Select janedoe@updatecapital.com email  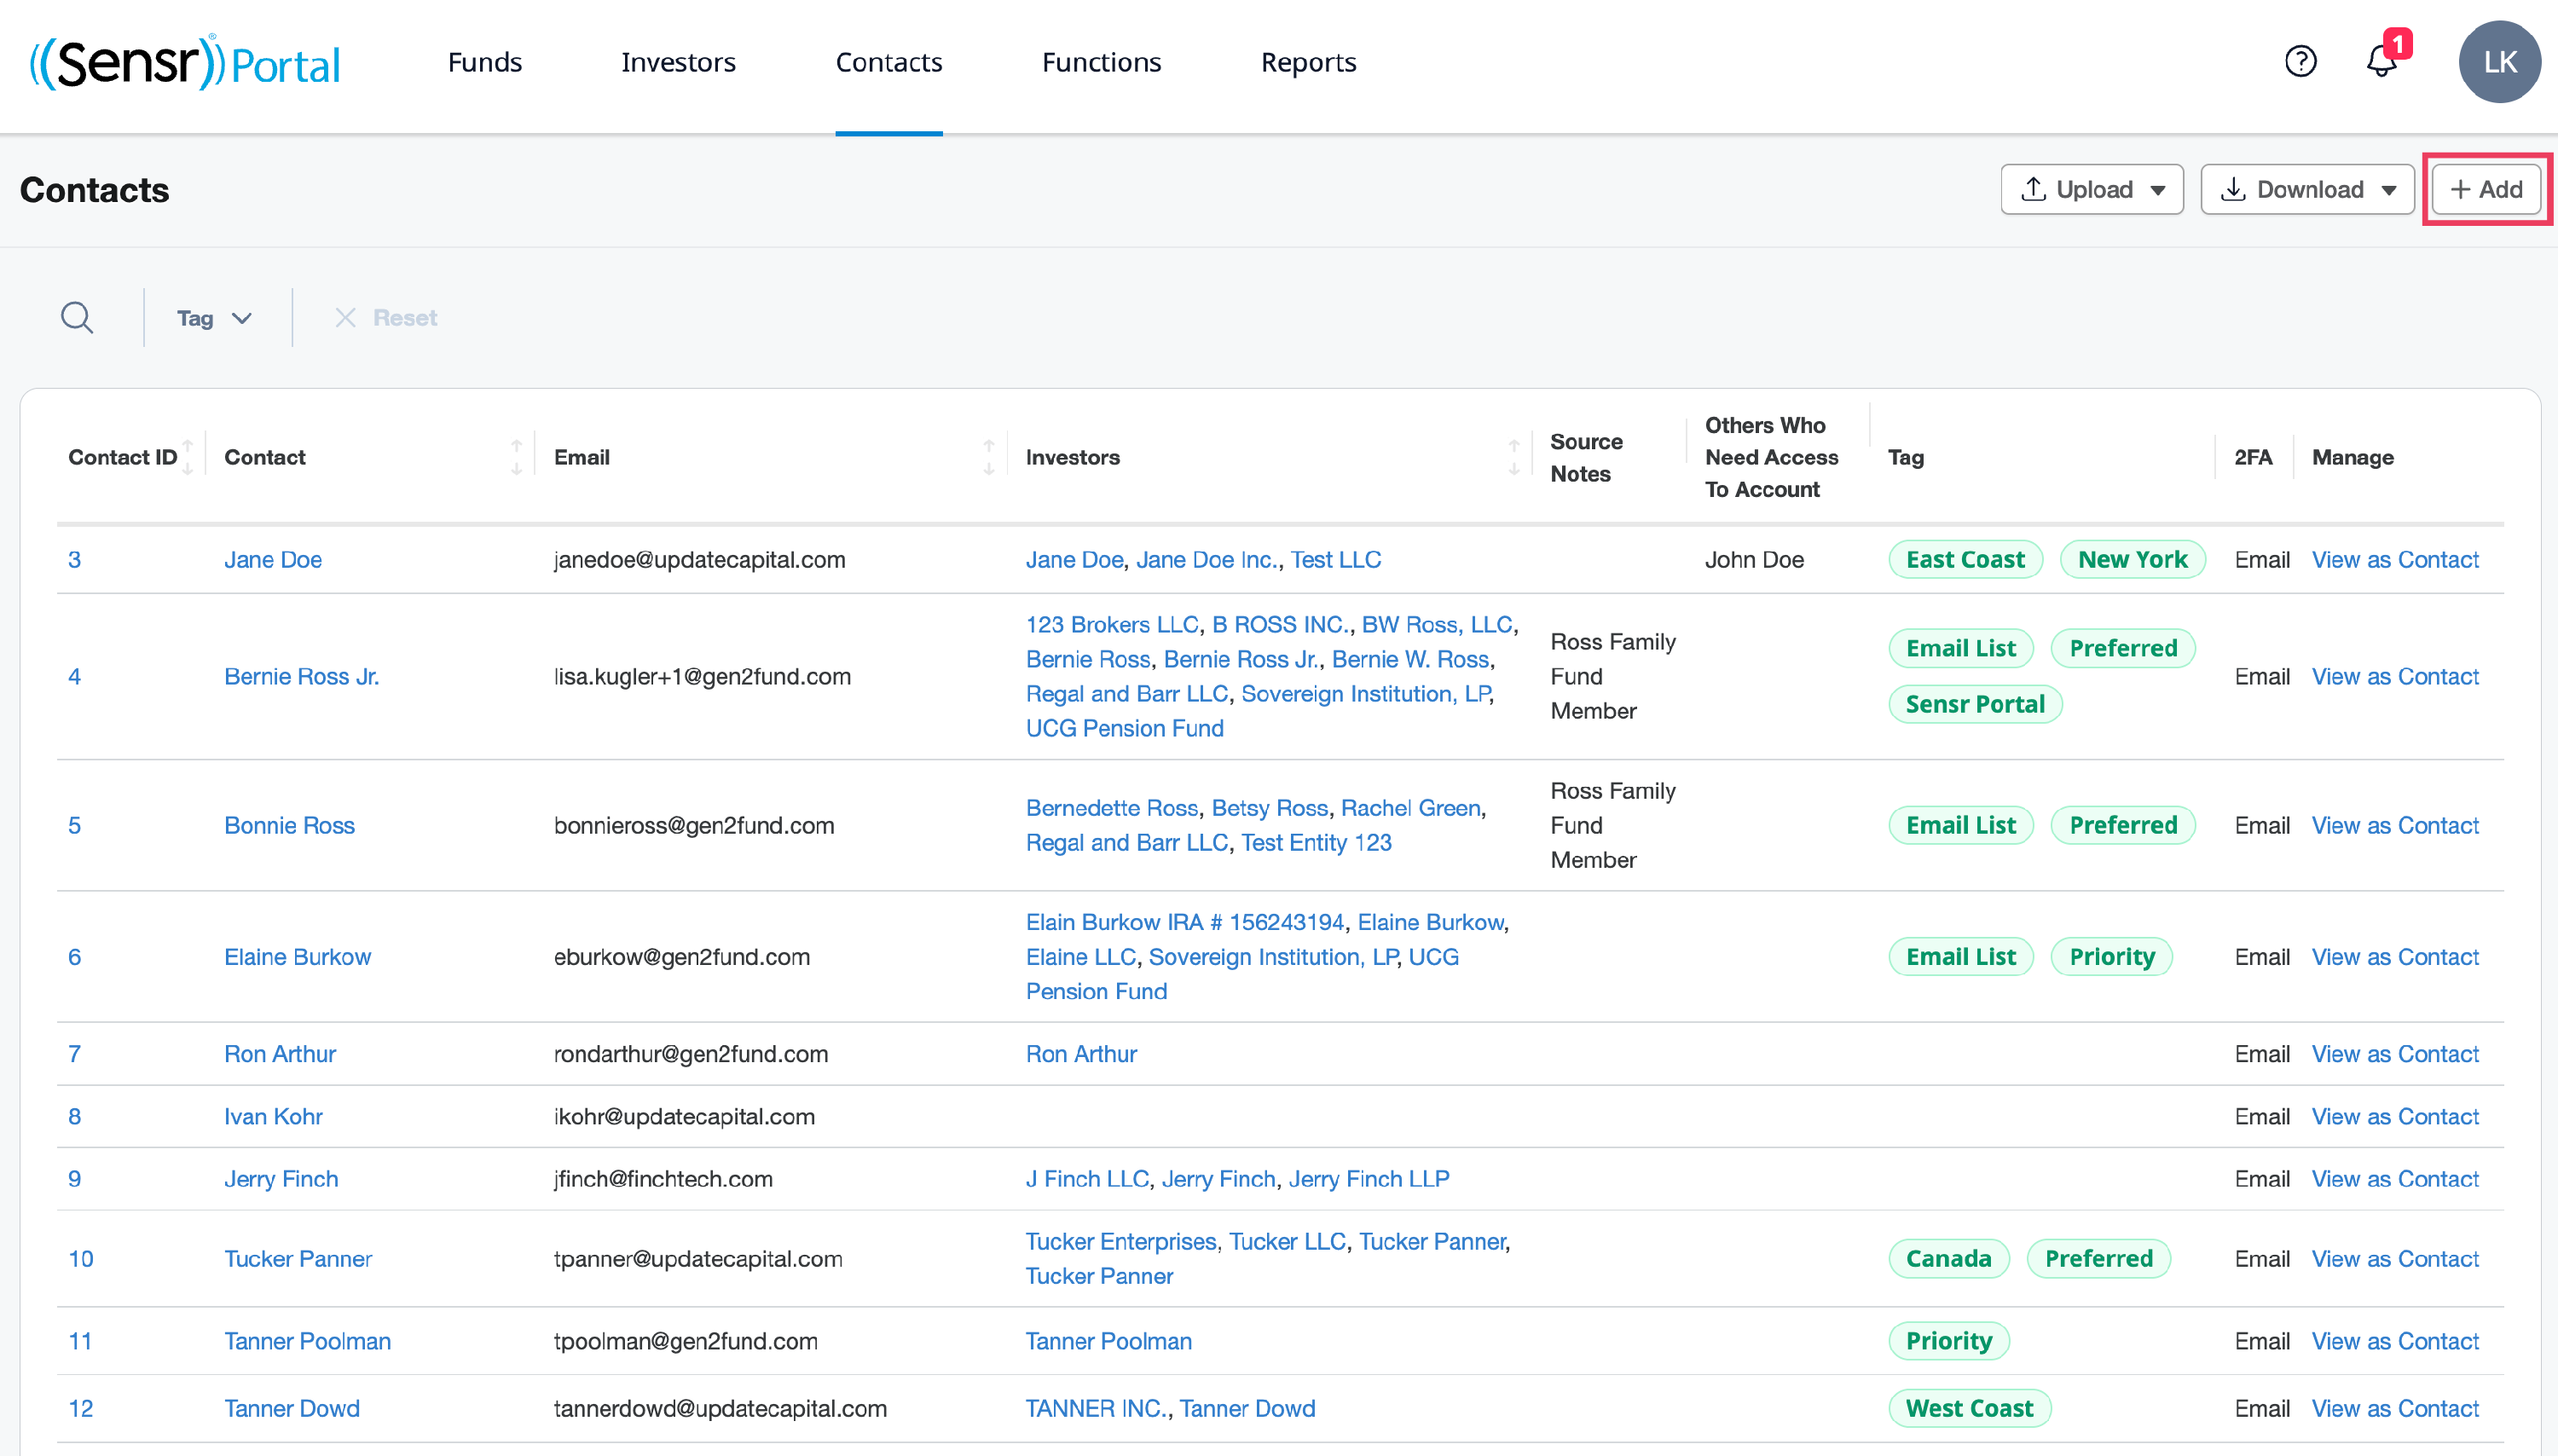699,560
